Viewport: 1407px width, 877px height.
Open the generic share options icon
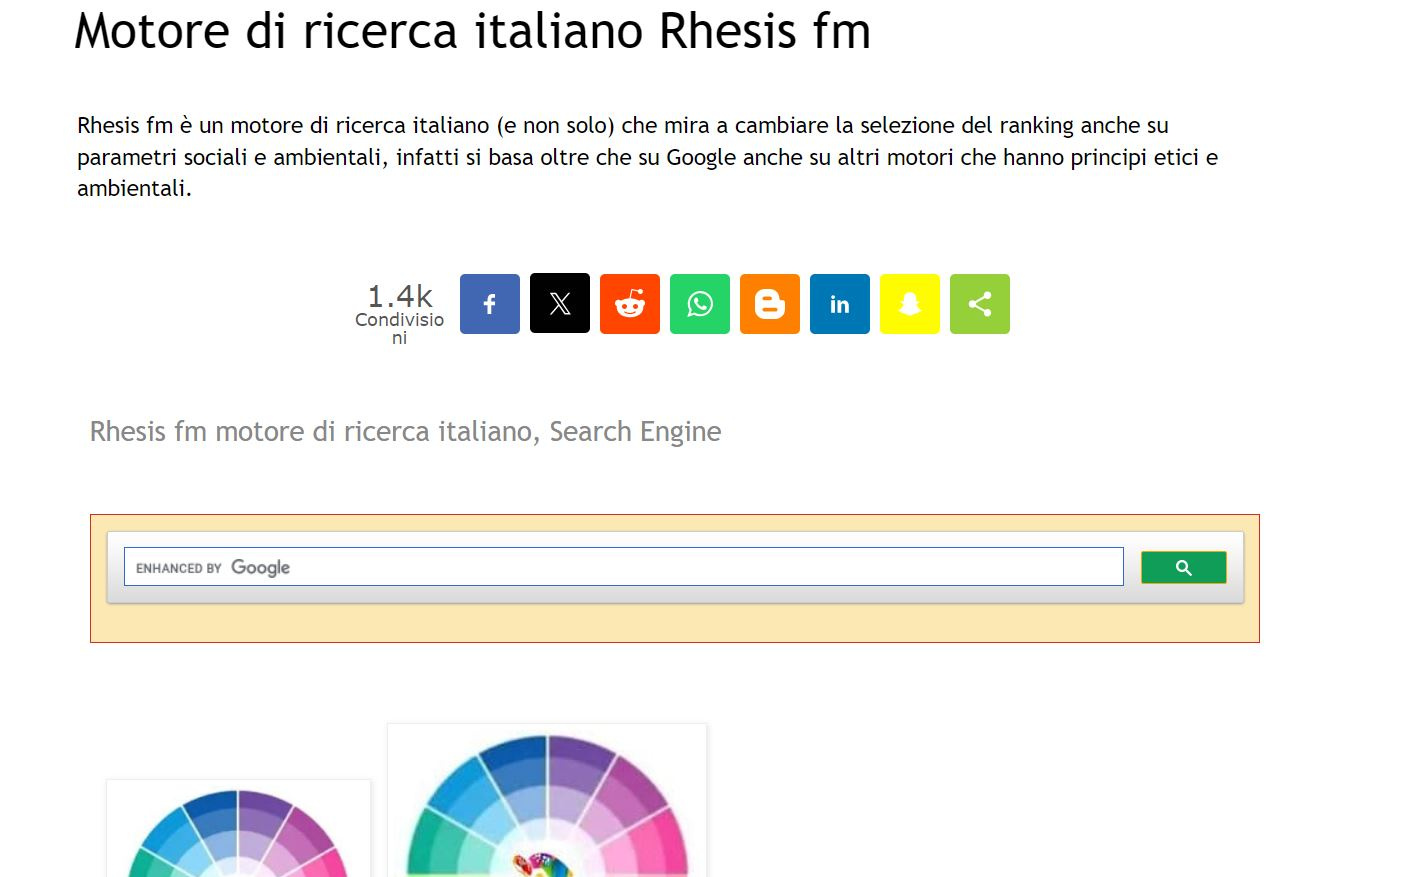pyautogui.click(x=979, y=303)
